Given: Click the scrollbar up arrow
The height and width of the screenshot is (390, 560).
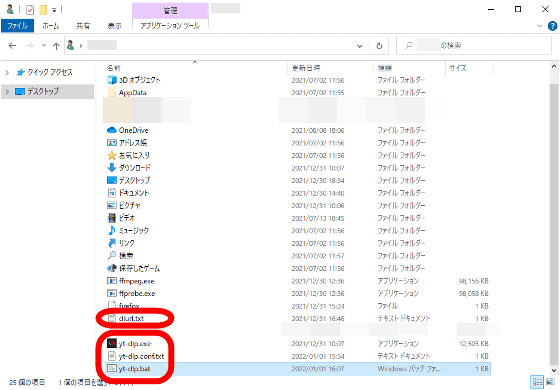Looking at the screenshot, I should coord(554,66).
